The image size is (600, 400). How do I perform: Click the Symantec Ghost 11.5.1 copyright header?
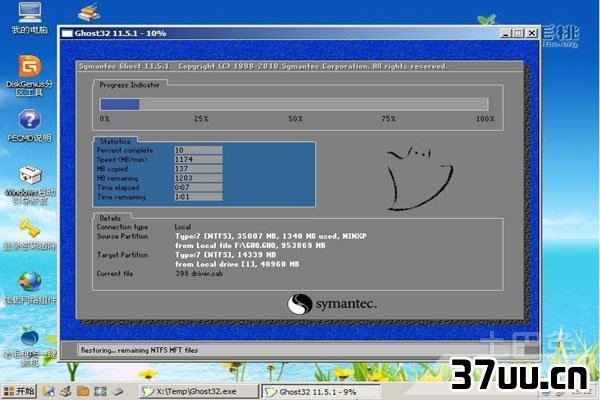(x=263, y=66)
